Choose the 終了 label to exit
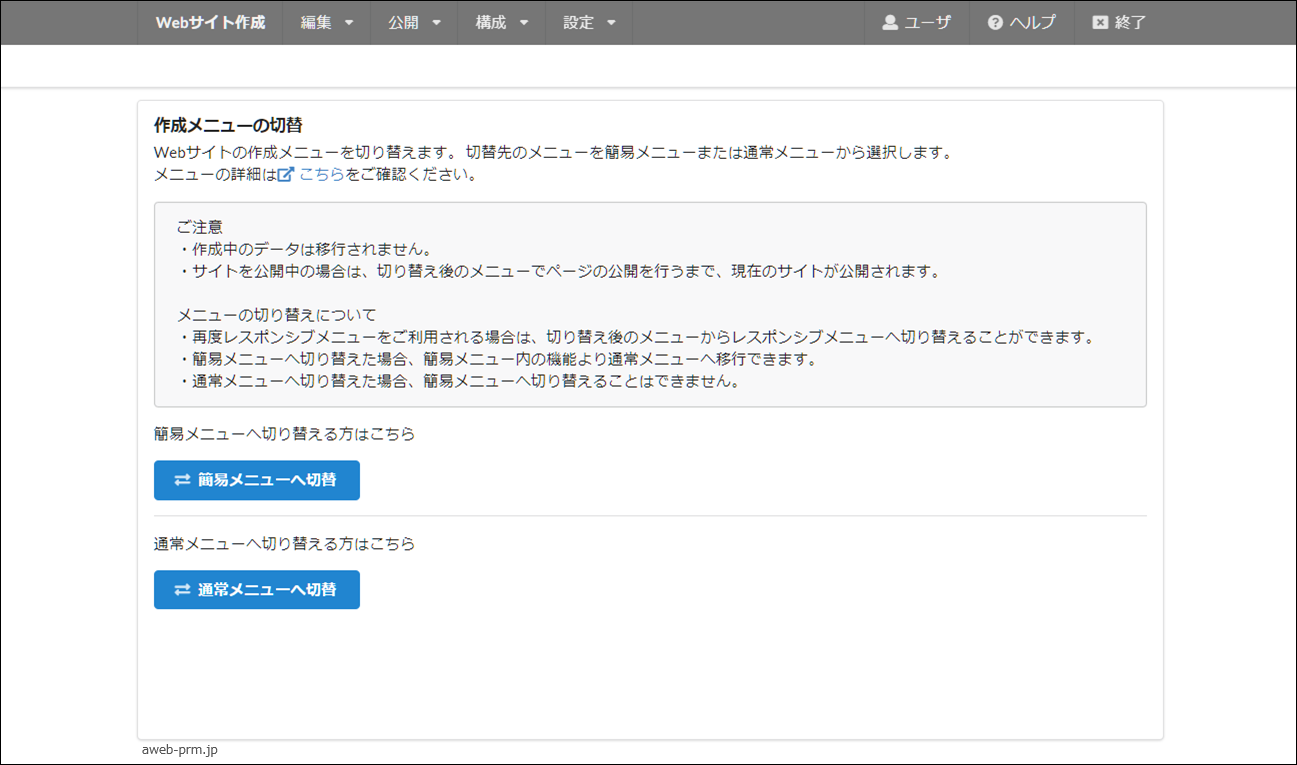1297x765 pixels. tap(1130, 23)
